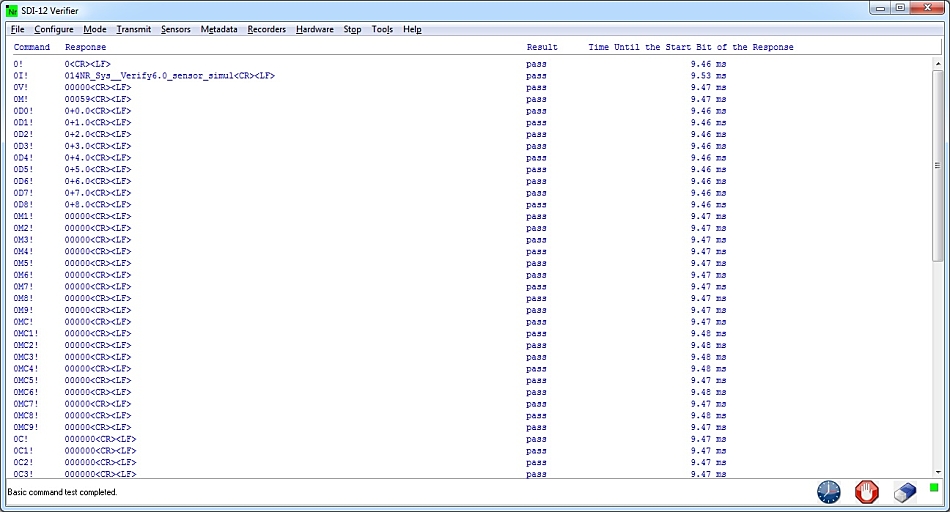This screenshot has height=512, width=950.
Task: Click the 9.53 ms timing value
Action: pos(708,76)
